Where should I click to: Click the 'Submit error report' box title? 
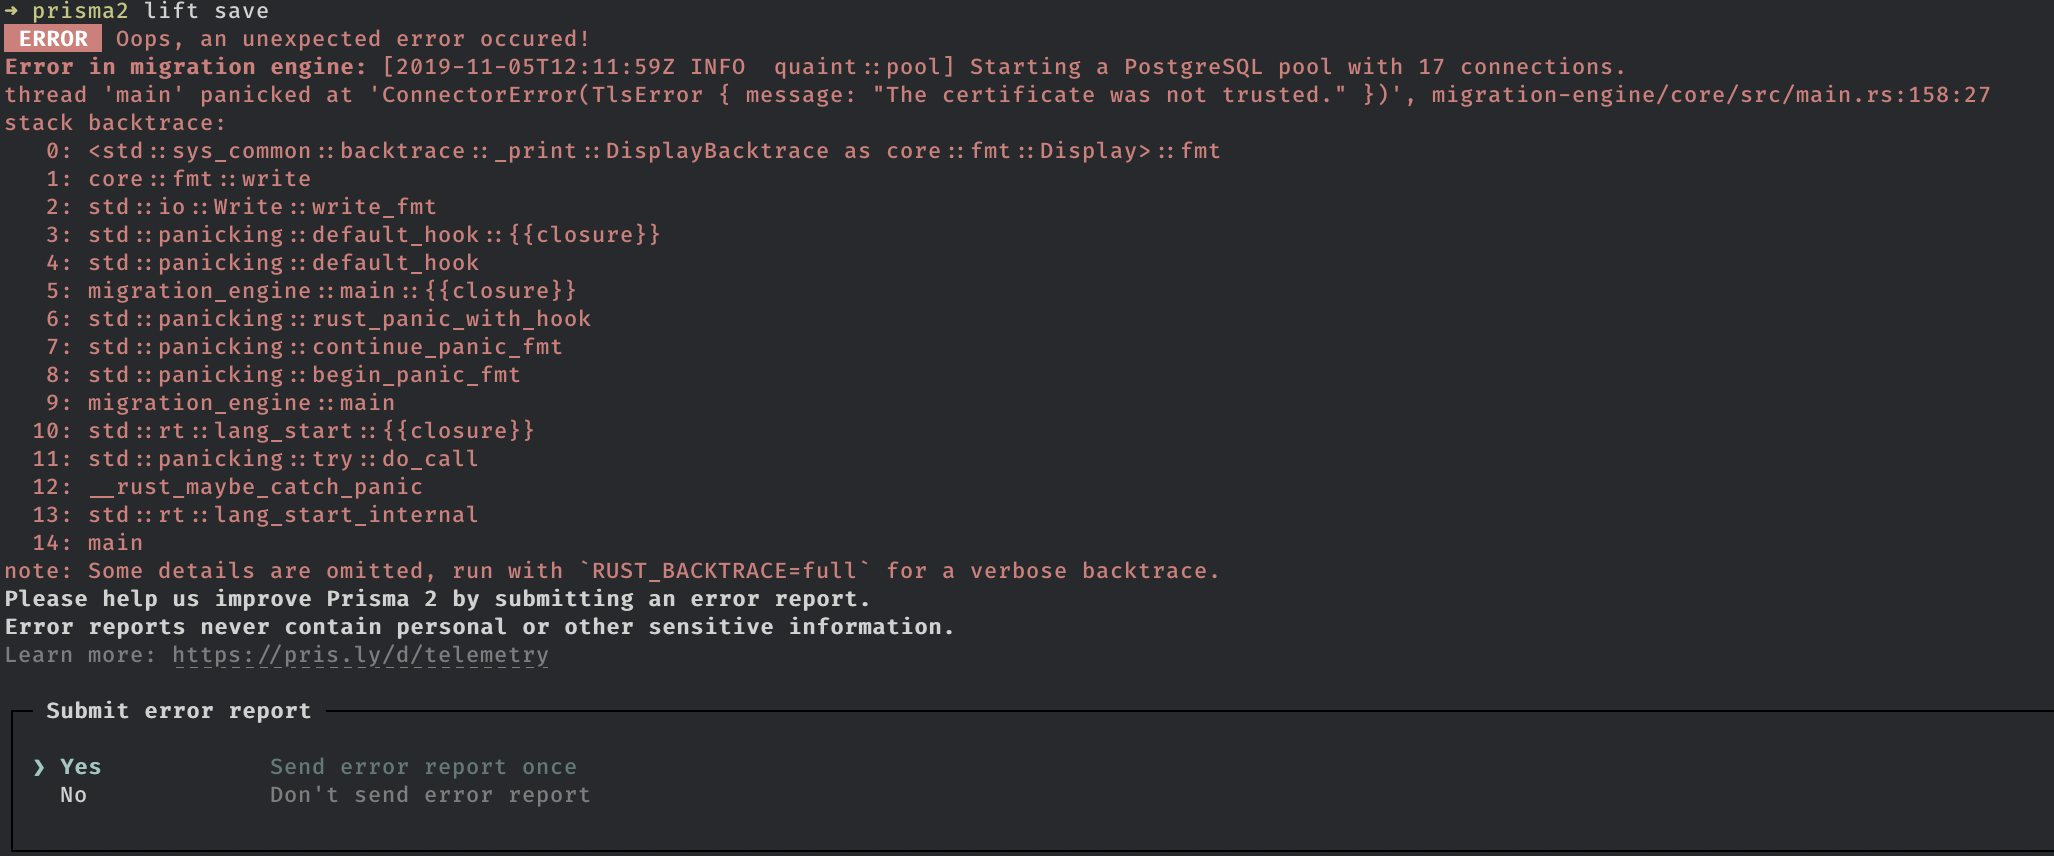click(x=179, y=711)
